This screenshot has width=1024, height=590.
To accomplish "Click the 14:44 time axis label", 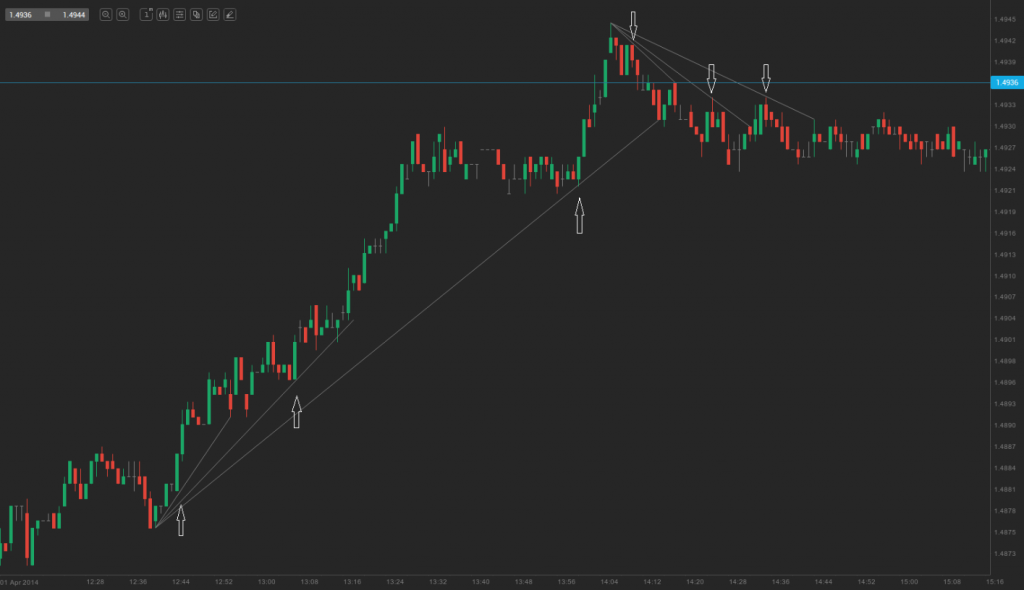I will click(x=824, y=582).
